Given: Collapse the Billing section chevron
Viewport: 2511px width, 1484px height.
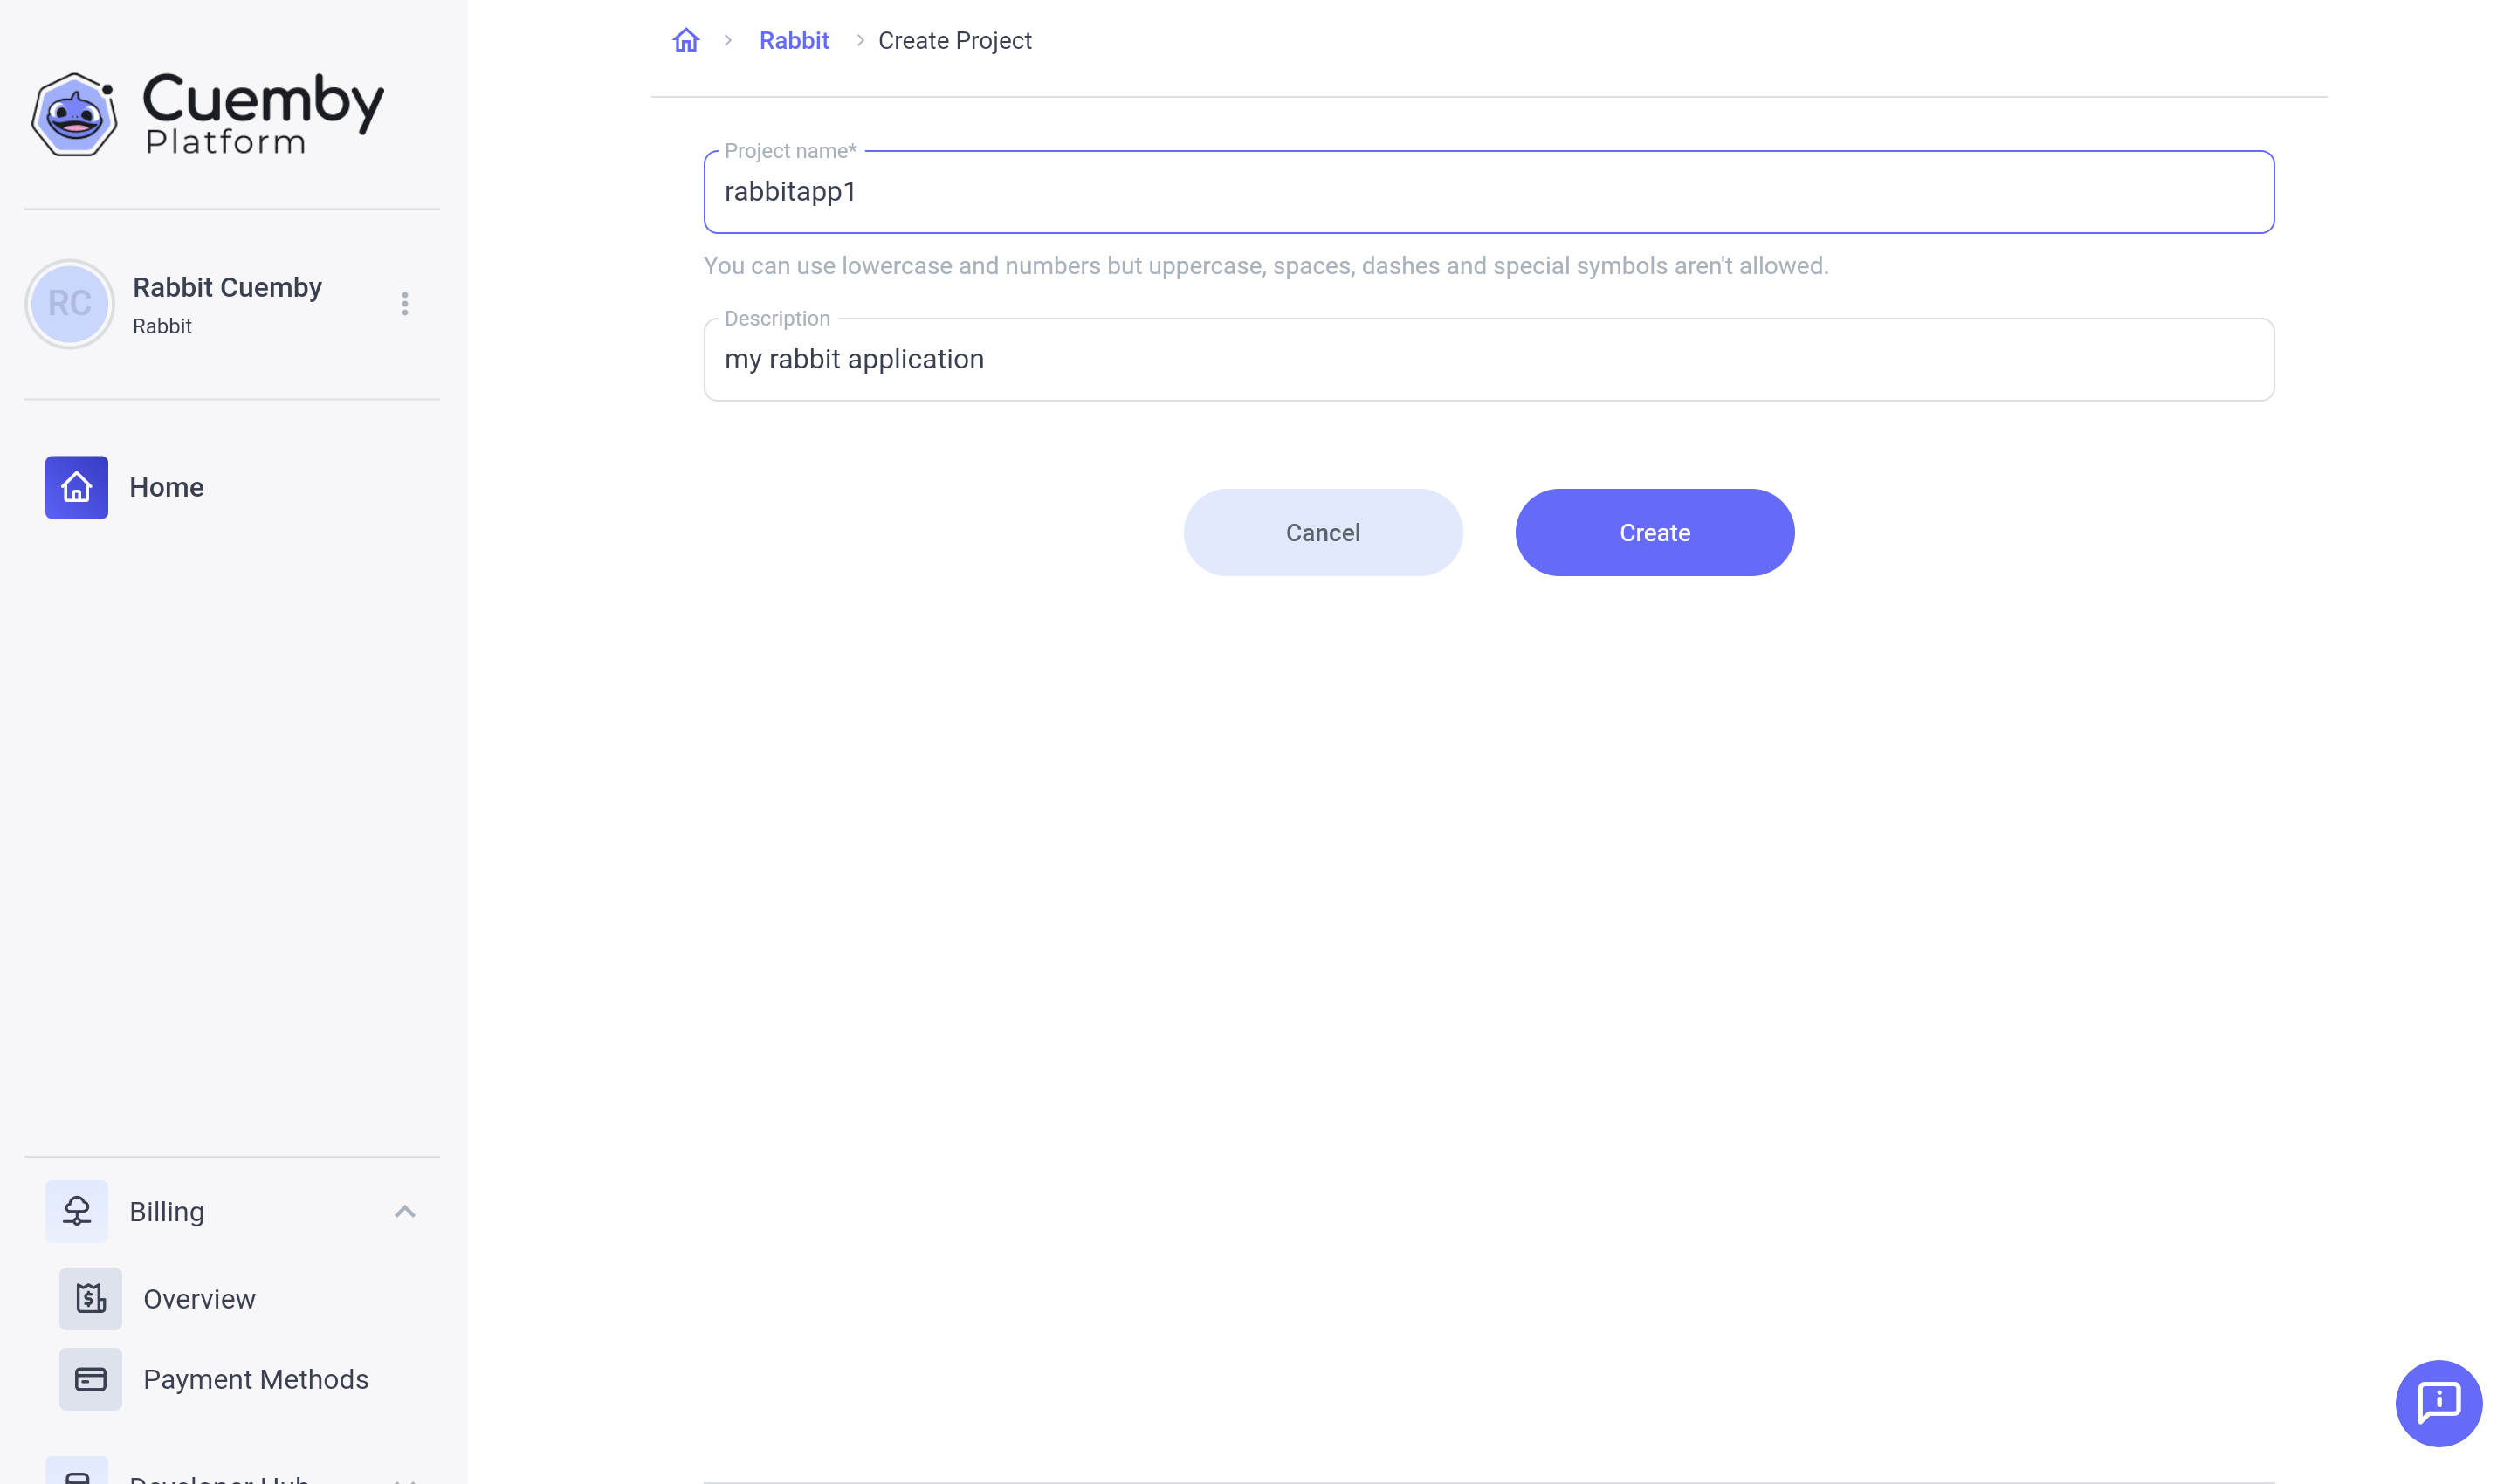Looking at the screenshot, I should click(x=405, y=1212).
